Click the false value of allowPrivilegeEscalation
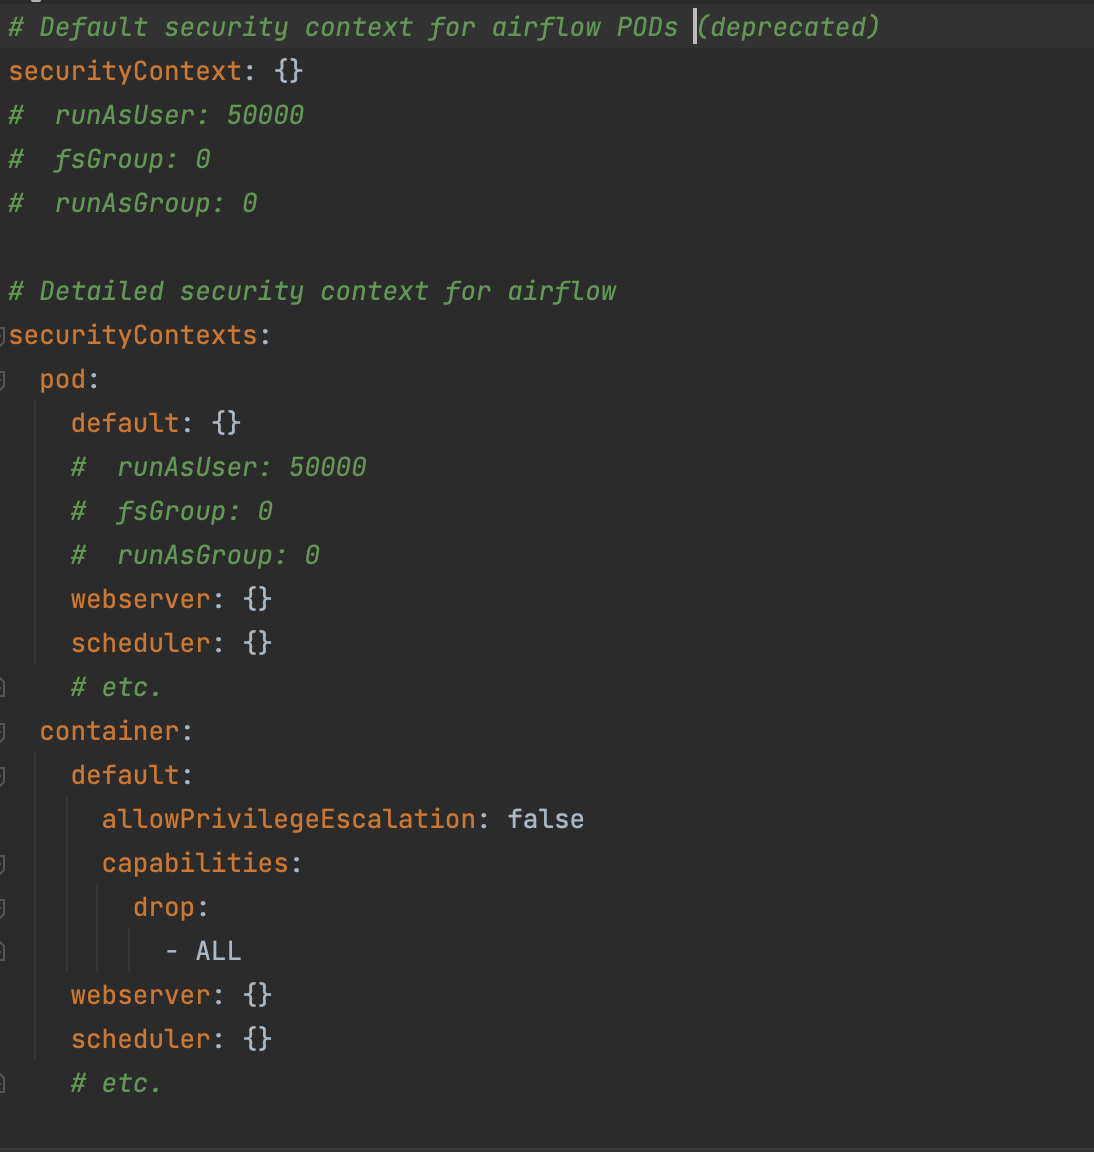Screen dimensions: 1094x1152 [545, 818]
